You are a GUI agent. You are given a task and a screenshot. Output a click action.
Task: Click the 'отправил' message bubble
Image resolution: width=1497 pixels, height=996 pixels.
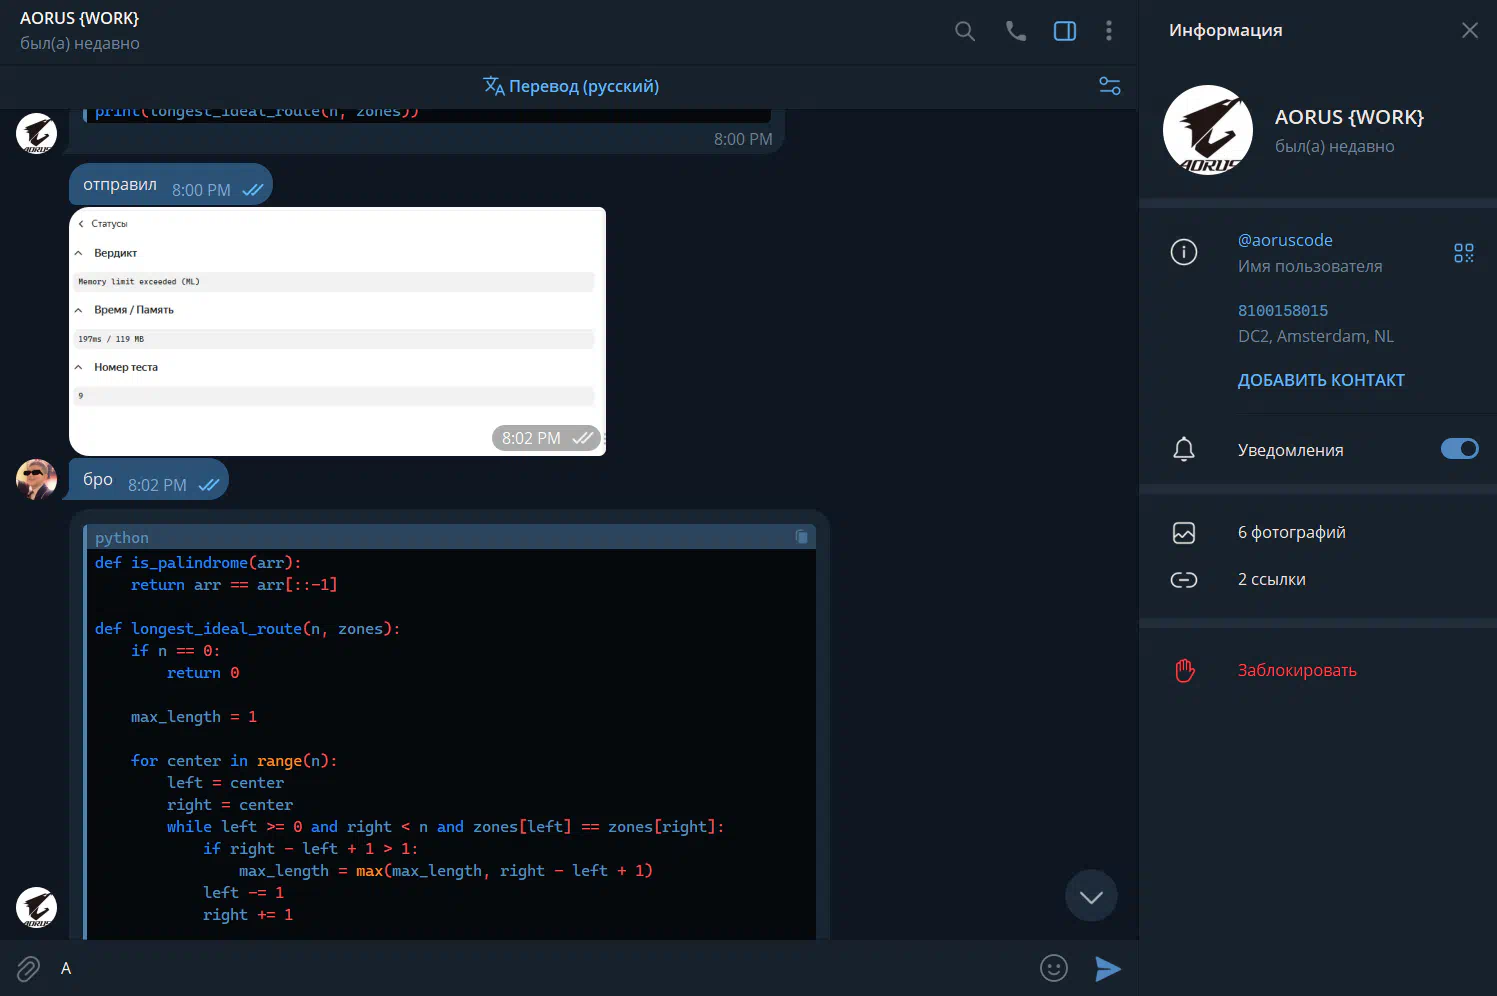pyautogui.click(x=170, y=185)
